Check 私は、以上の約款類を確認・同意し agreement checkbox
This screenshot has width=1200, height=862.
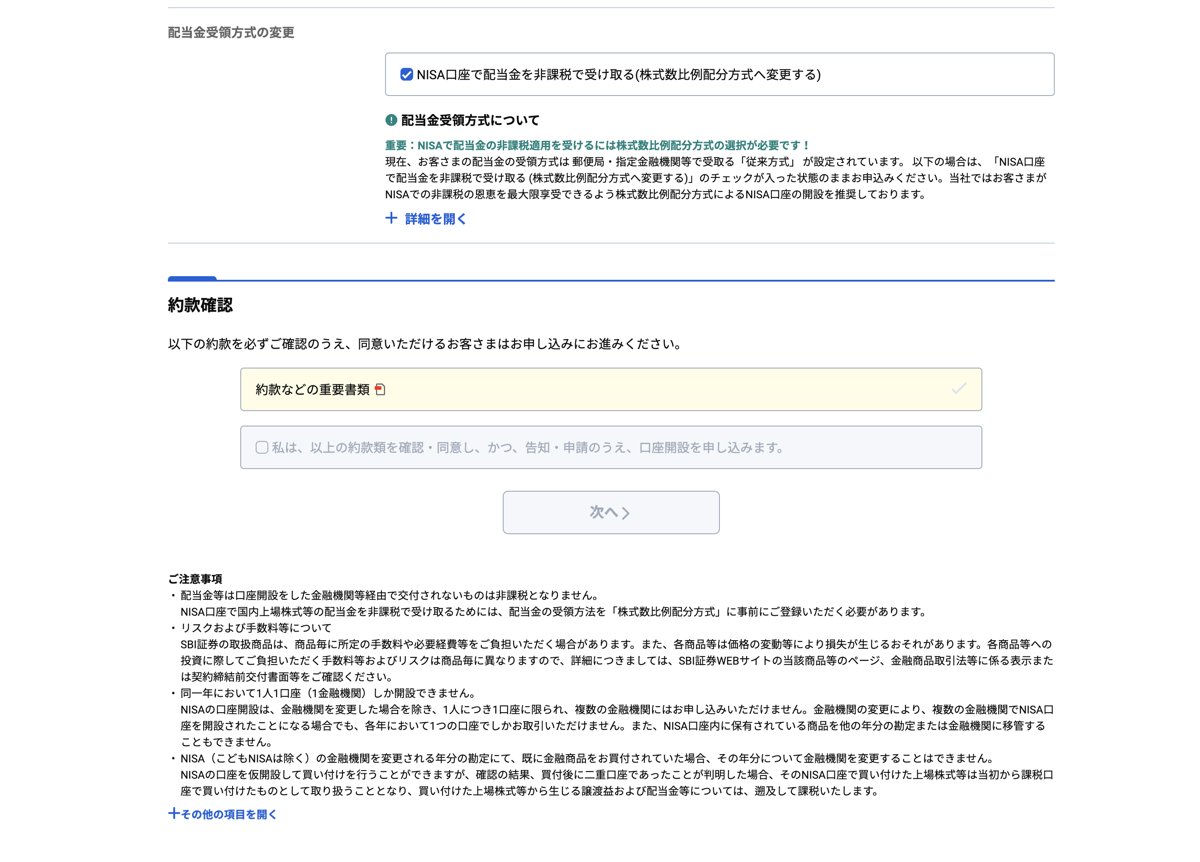[x=262, y=448]
